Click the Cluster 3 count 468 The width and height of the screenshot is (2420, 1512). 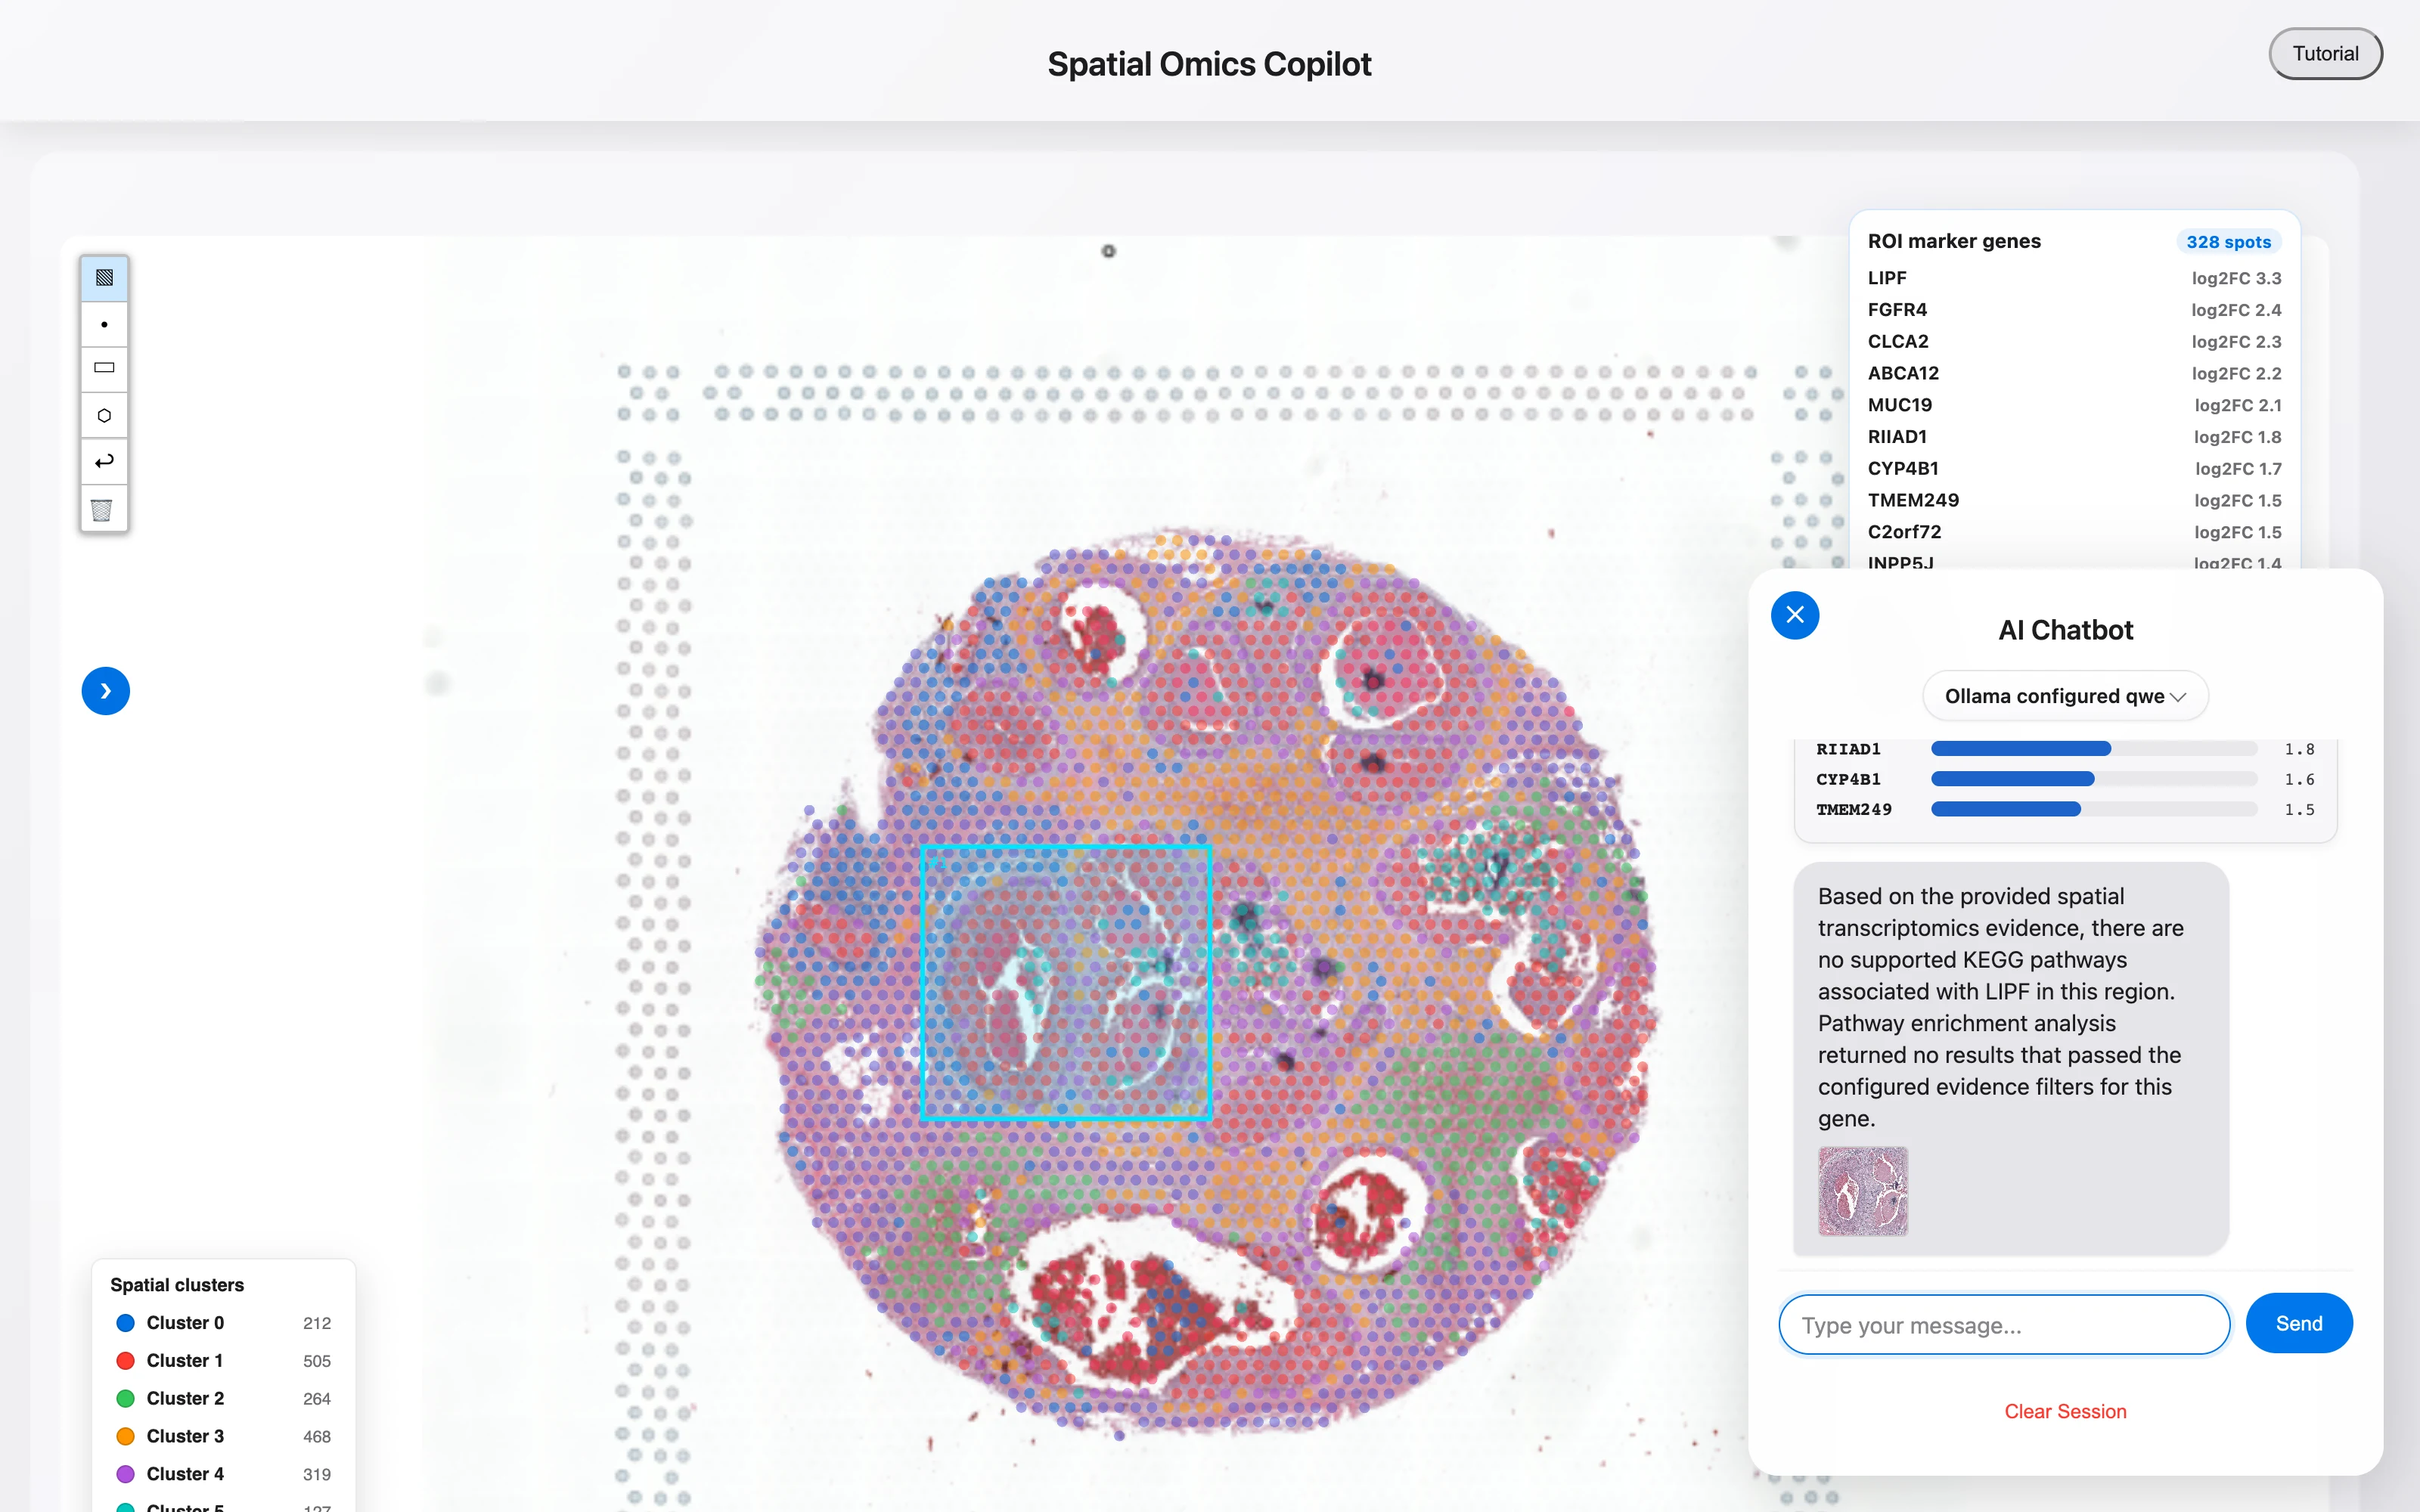(x=317, y=1437)
